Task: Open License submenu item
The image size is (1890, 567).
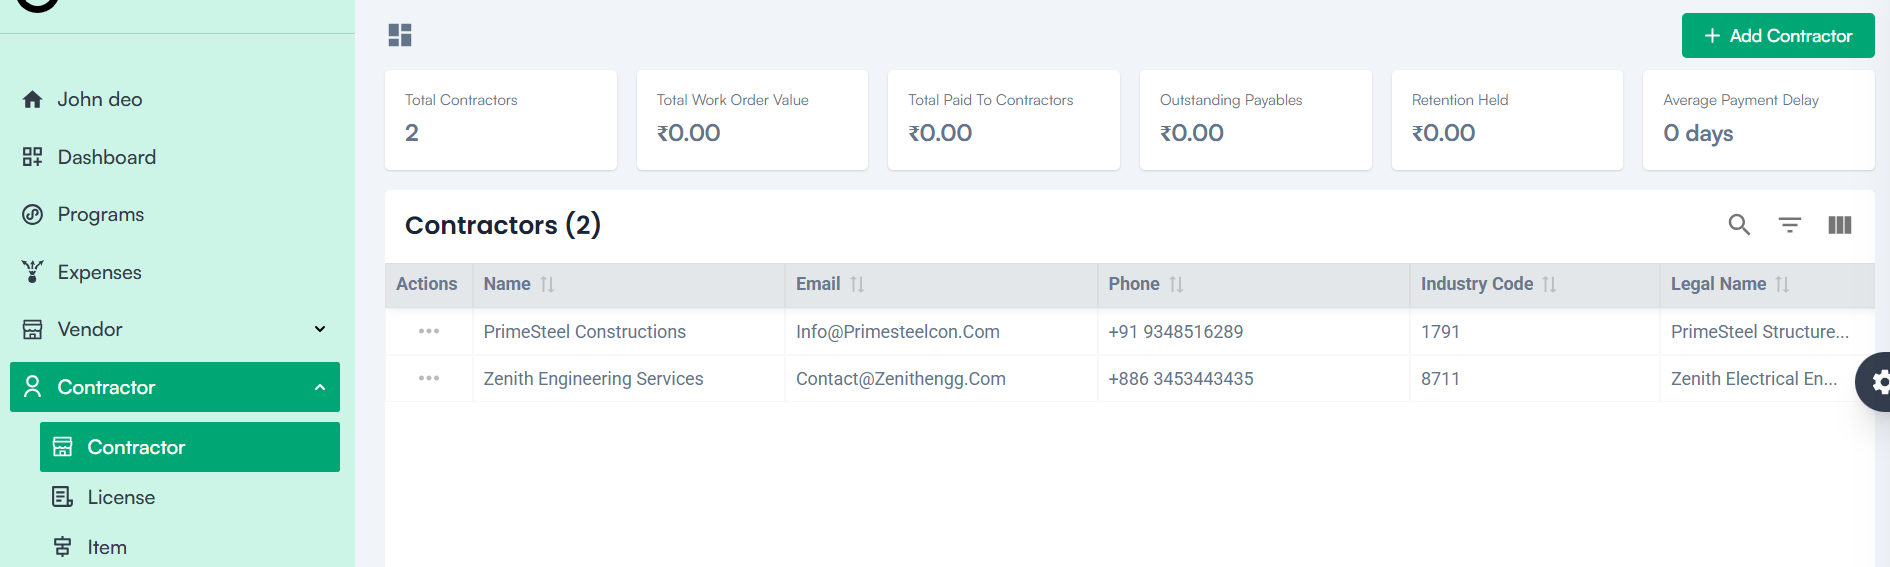Action: pos(121,497)
